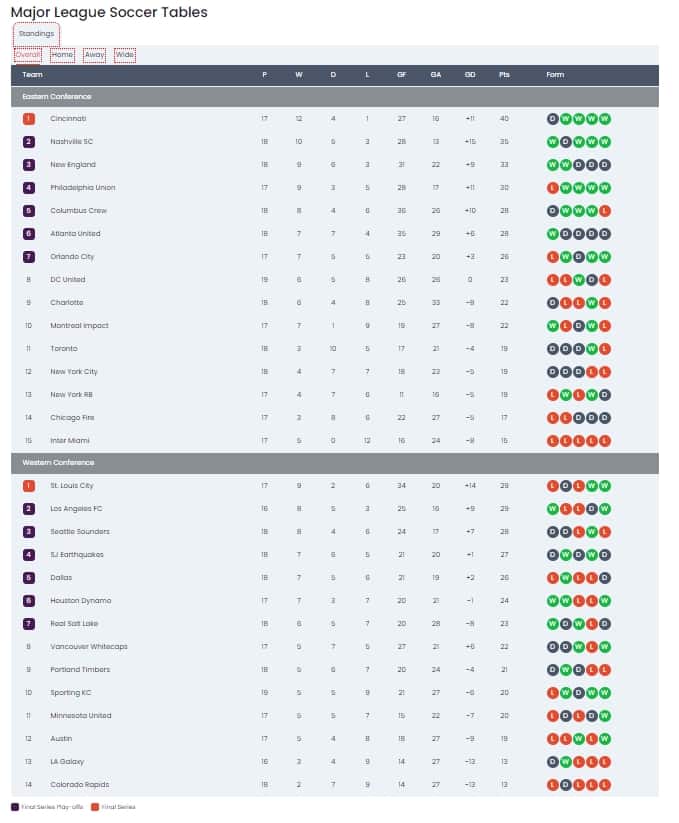The image size is (679, 823).
Task: Open the Standings tab
Action: pos(36,33)
